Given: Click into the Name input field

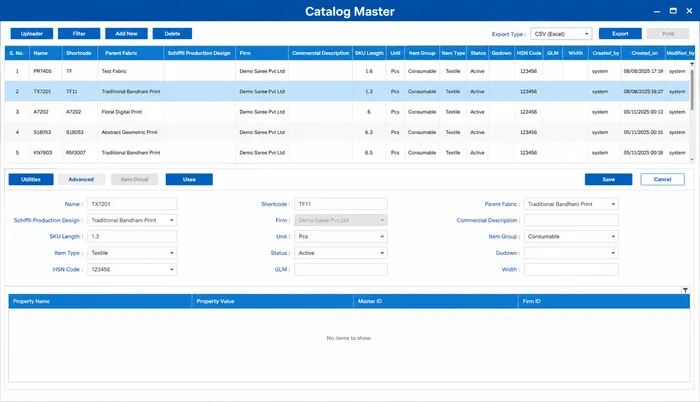Looking at the screenshot, I should pos(132,204).
